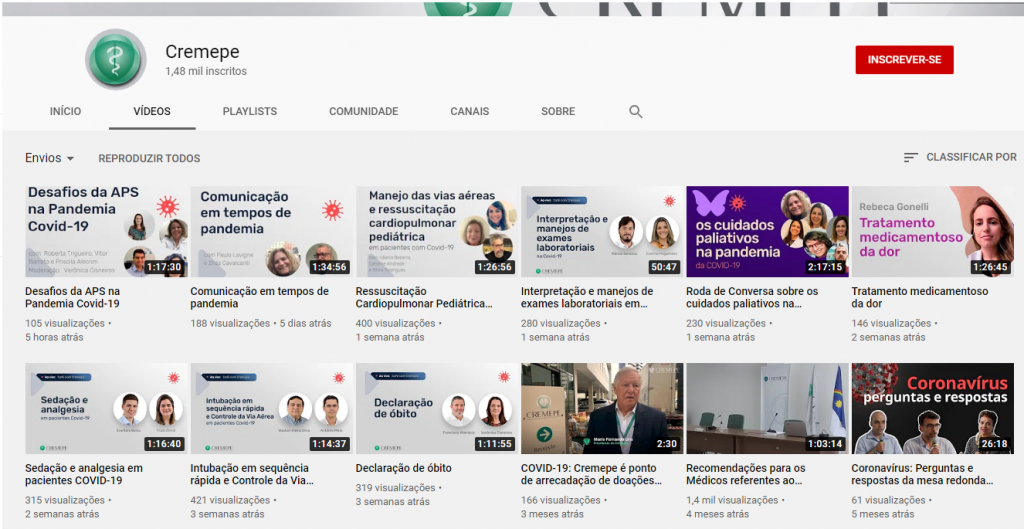This screenshot has height=529, width=1024.
Task: Click the channel search magnifier icon
Action: coord(636,112)
